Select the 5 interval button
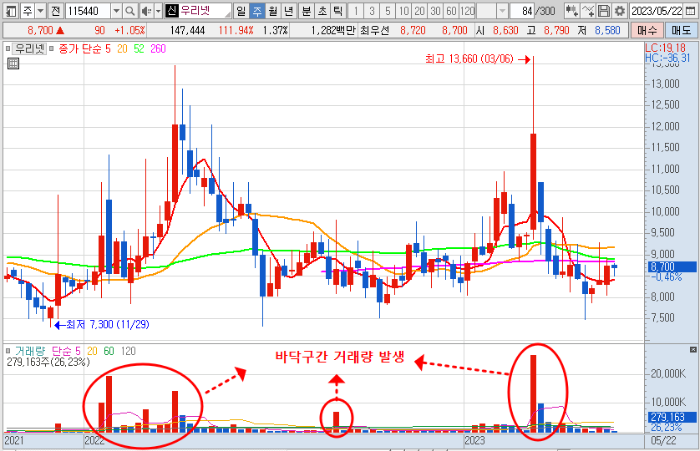 click(388, 10)
